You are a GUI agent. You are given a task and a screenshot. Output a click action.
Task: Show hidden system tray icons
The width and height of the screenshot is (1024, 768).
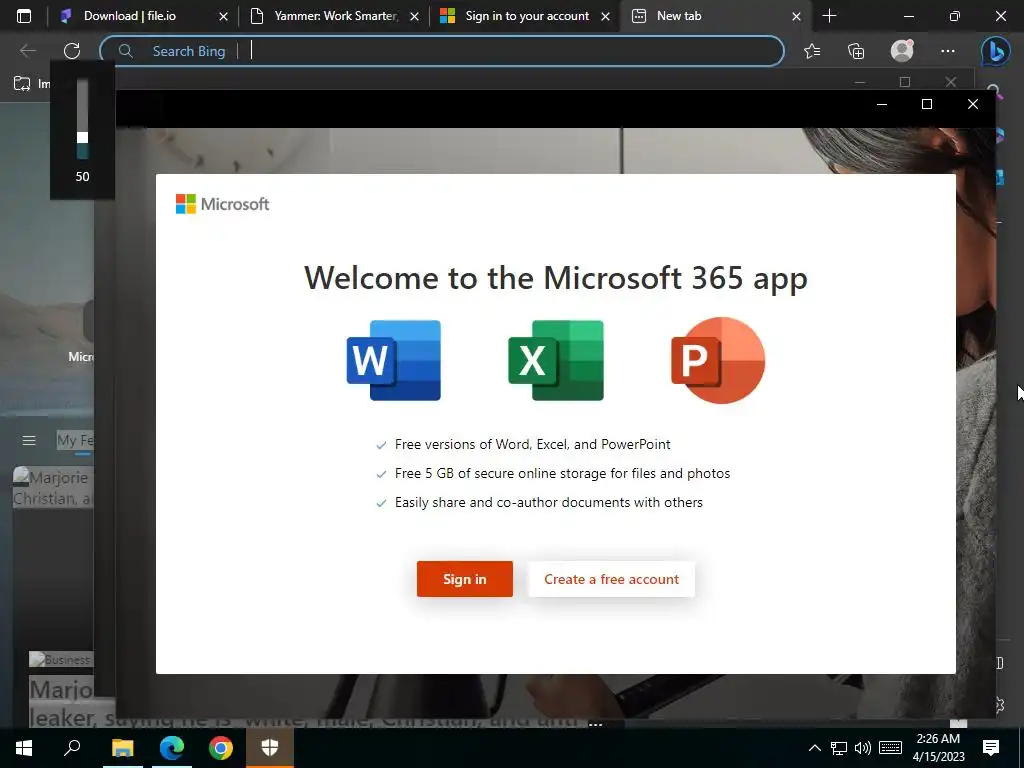[x=814, y=748]
